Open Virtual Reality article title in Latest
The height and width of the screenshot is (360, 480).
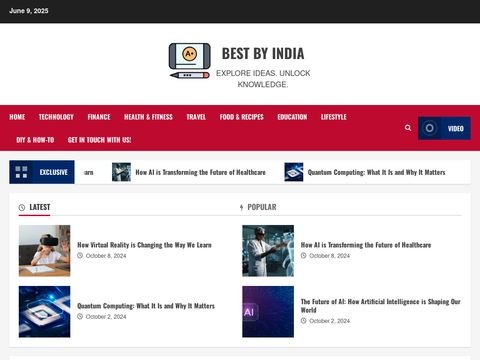coord(144,245)
